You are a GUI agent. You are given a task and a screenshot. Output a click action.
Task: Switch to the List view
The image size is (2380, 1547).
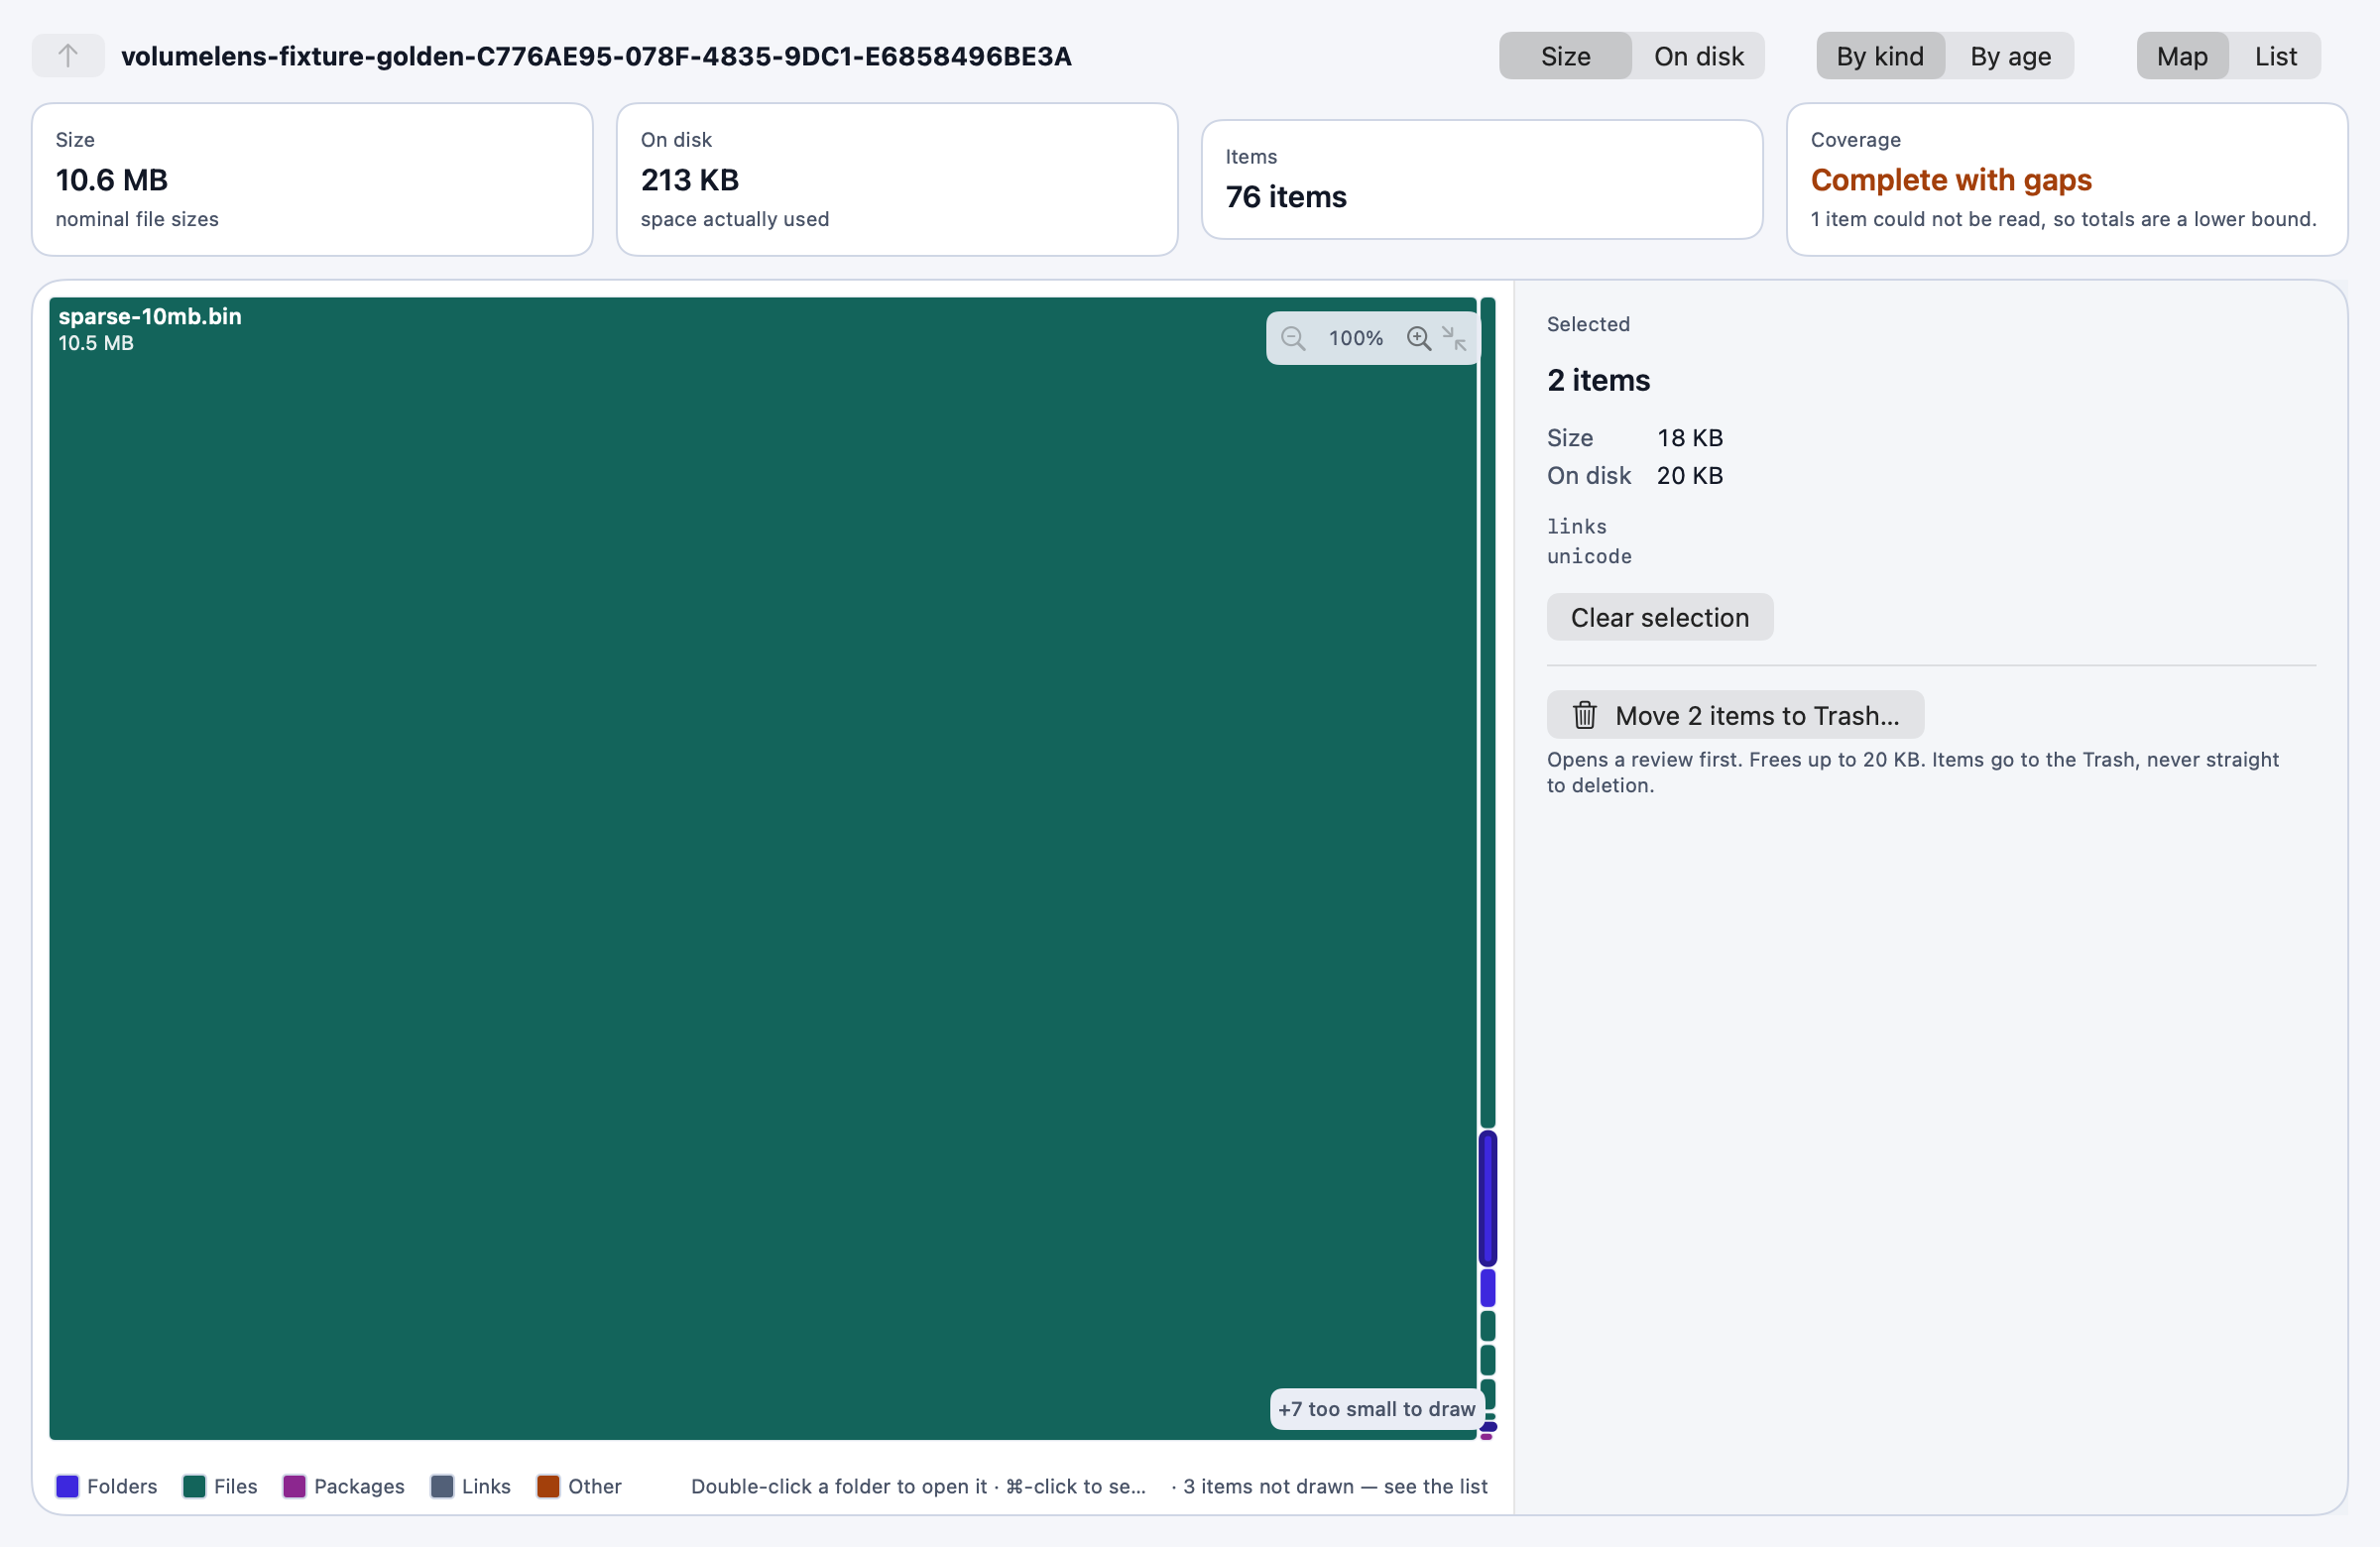pyautogui.click(x=2275, y=56)
